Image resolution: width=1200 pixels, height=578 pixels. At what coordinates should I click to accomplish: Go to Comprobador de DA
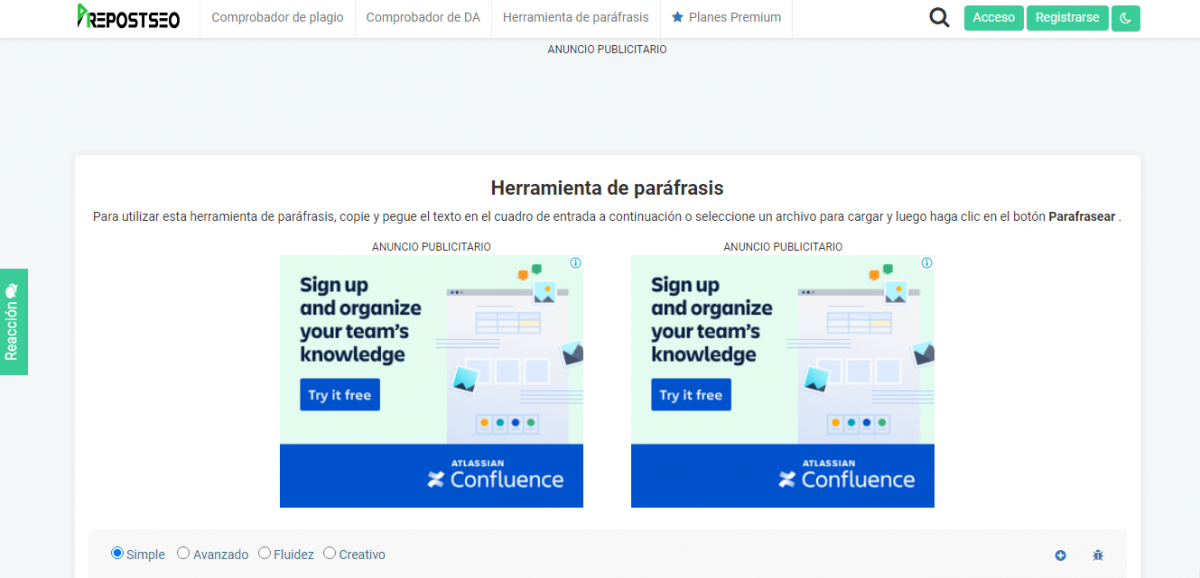tap(423, 18)
